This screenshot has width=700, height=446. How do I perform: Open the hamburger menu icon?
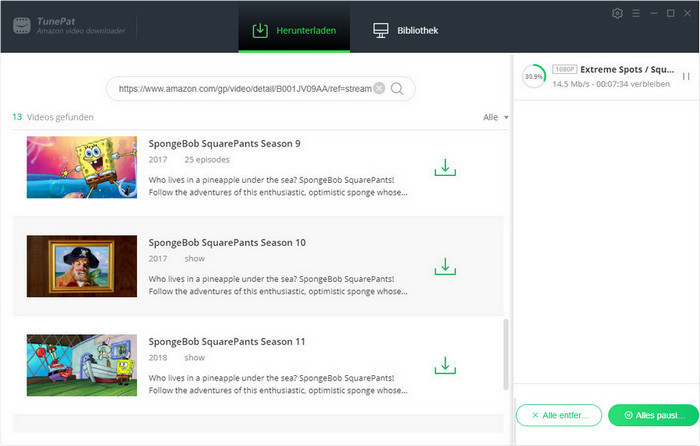(x=636, y=13)
